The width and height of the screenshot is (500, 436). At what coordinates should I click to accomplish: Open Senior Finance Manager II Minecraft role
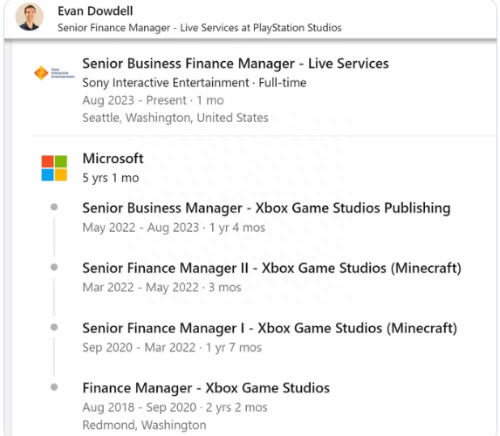click(x=272, y=268)
